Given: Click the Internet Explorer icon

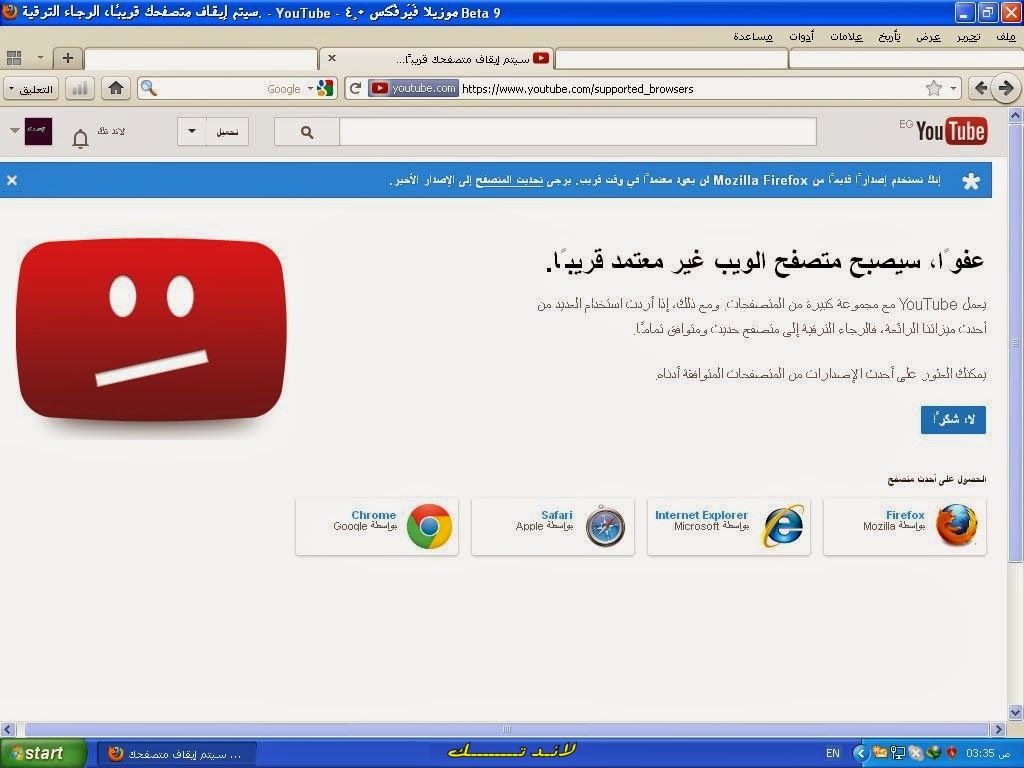Looking at the screenshot, I should 782,525.
